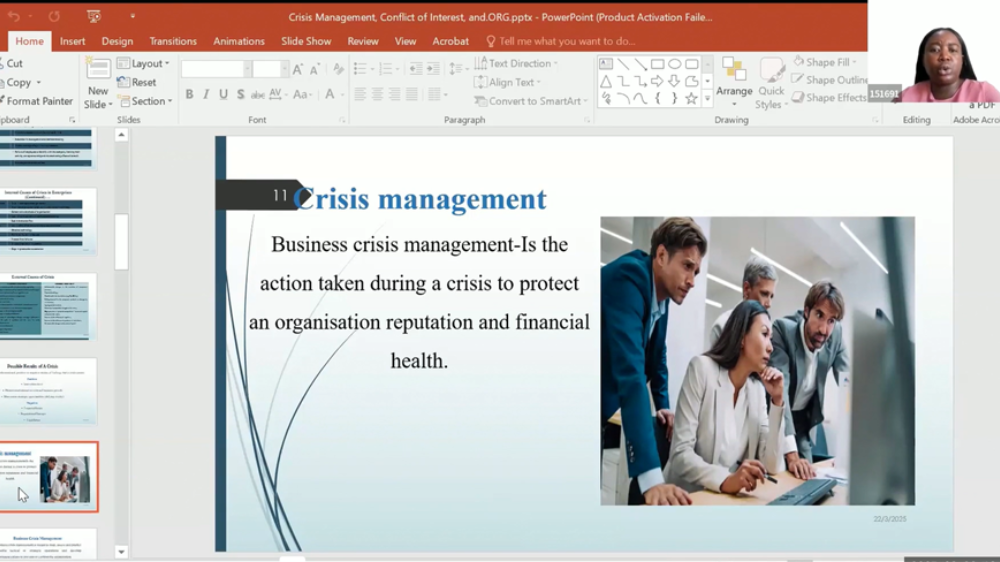Open the Slide Show tab

click(306, 41)
